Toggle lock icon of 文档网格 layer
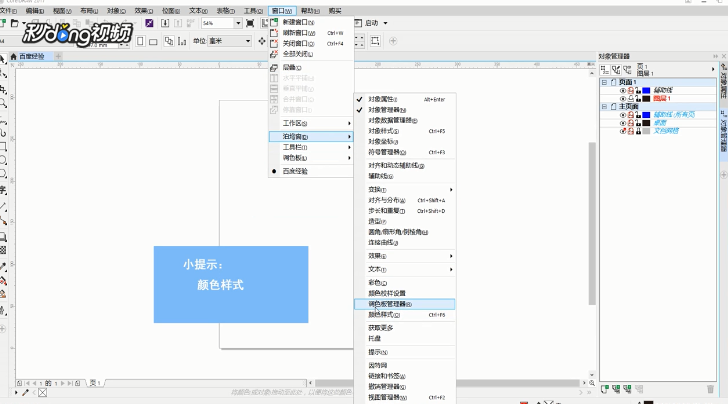 click(x=638, y=131)
